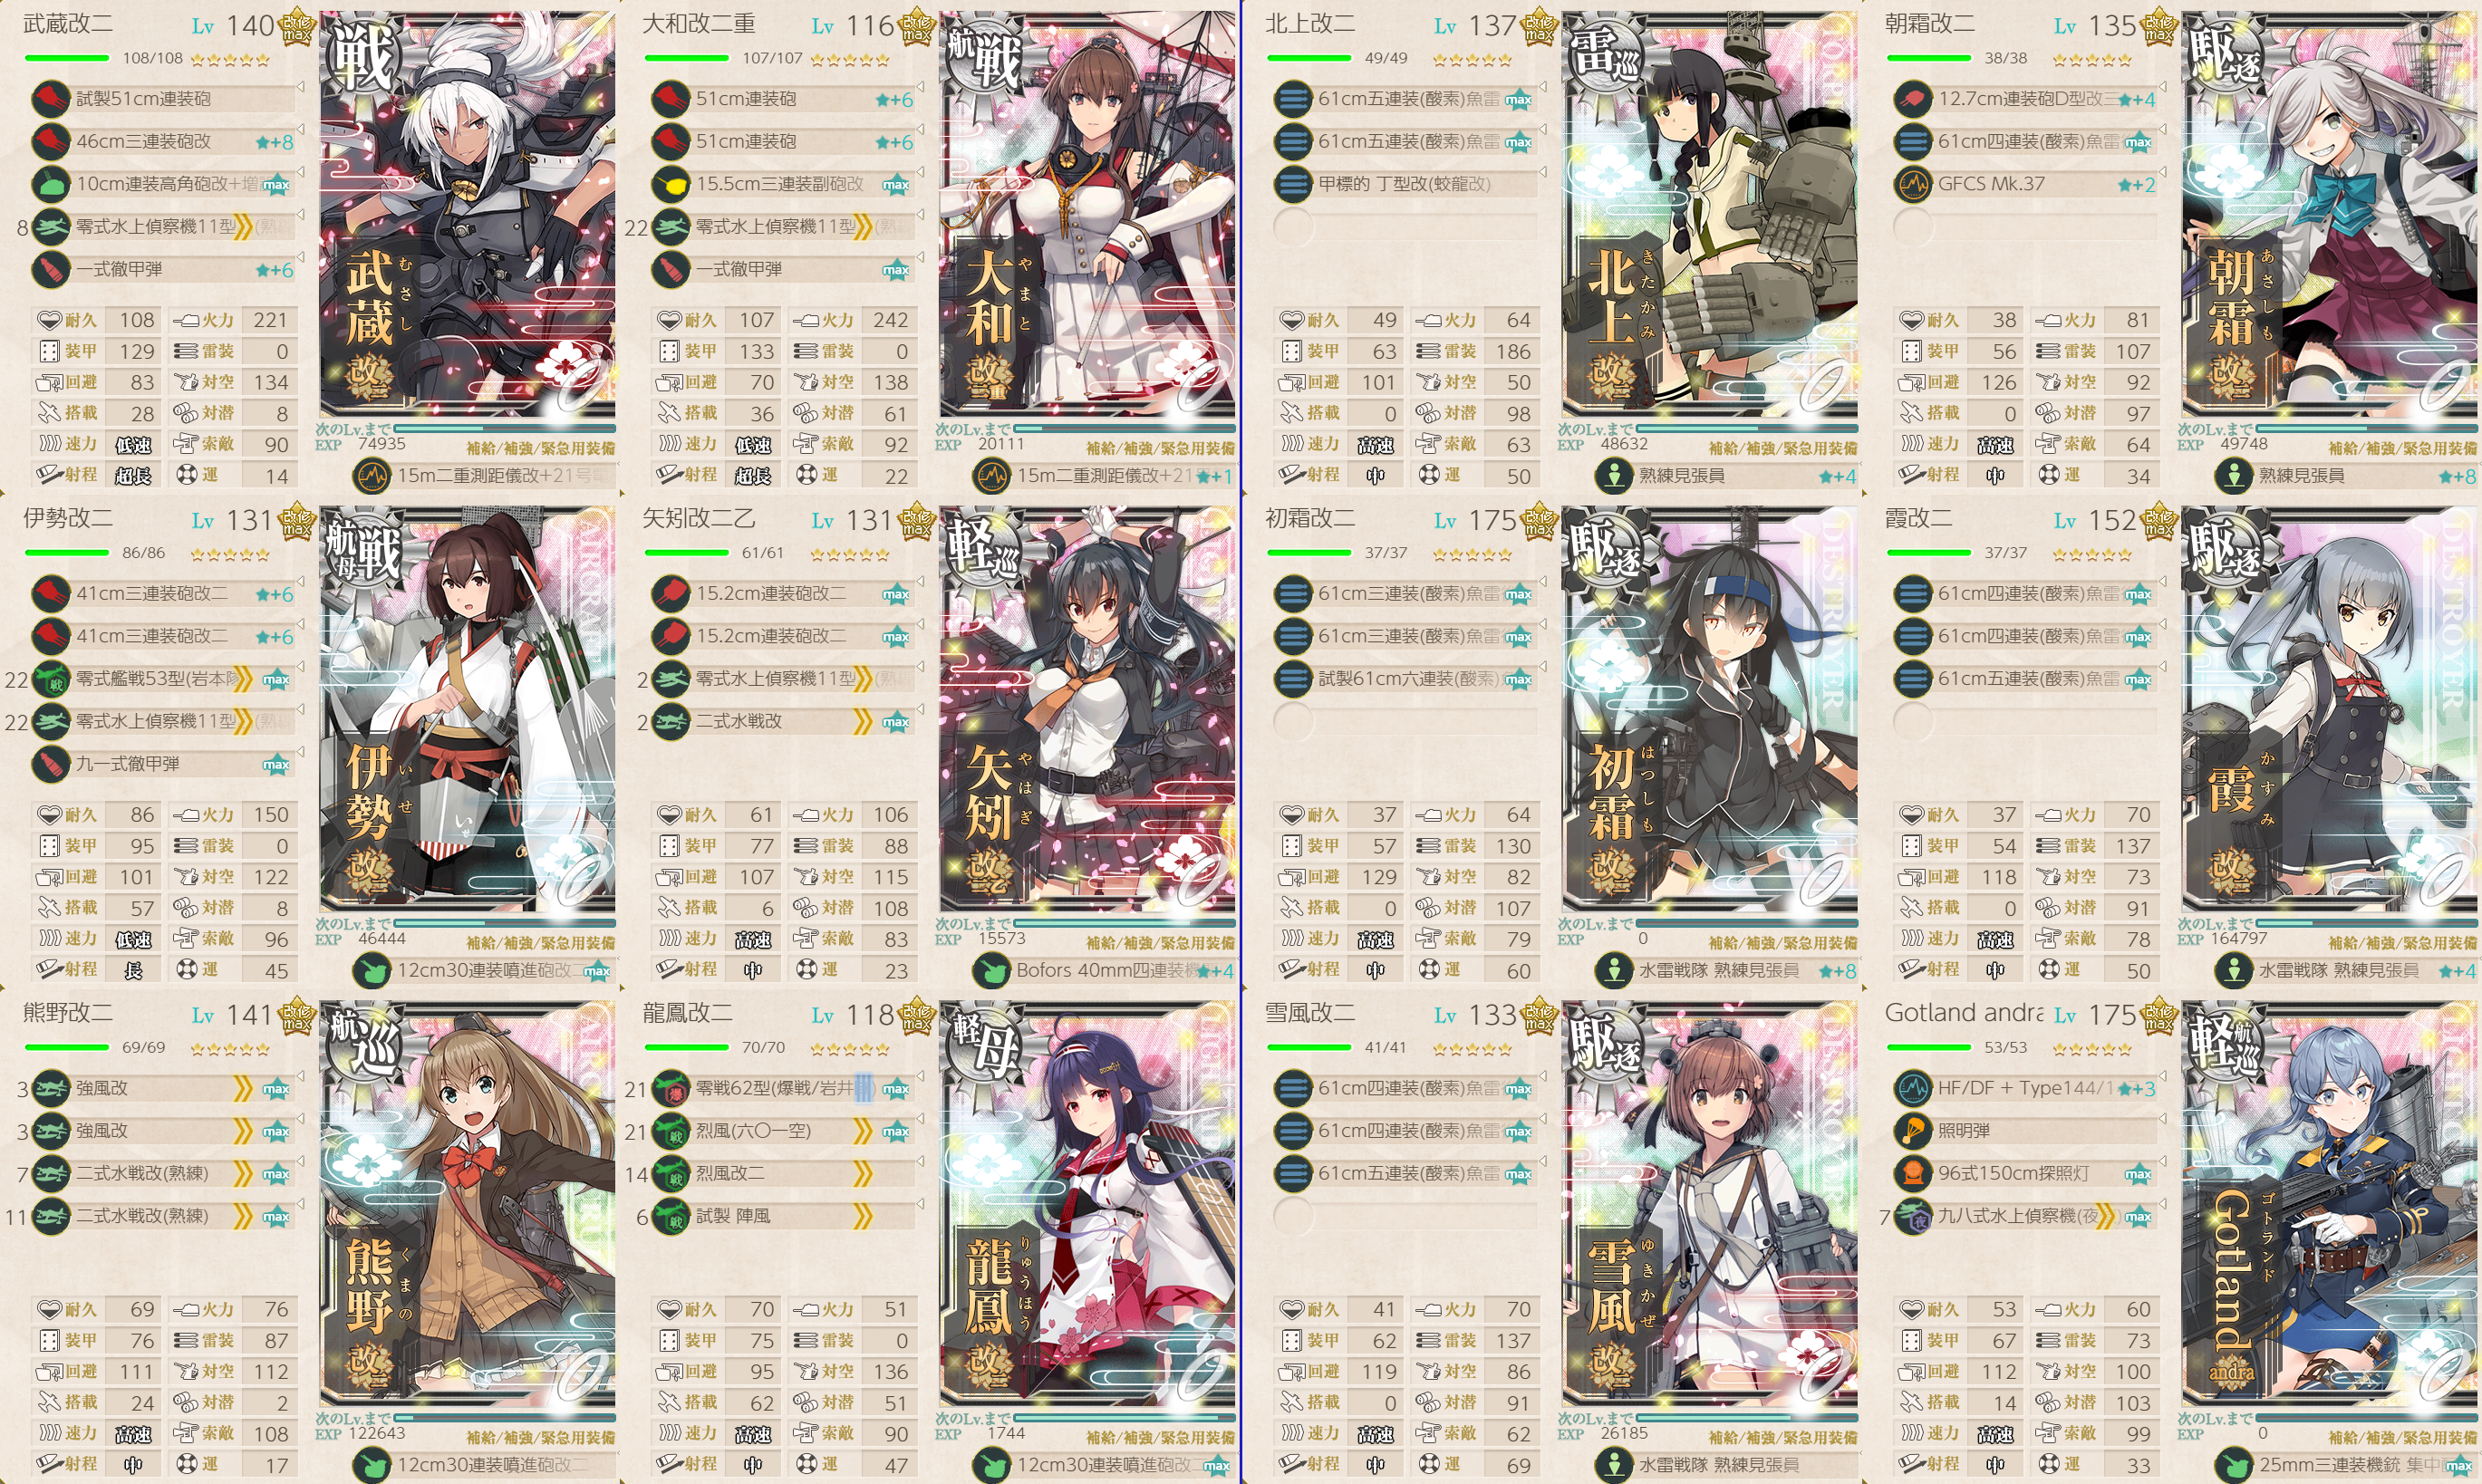Click the seaplane icon next to 強風改 top slot
This screenshot has height=1484, width=2482.
pyautogui.click(x=51, y=1088)
